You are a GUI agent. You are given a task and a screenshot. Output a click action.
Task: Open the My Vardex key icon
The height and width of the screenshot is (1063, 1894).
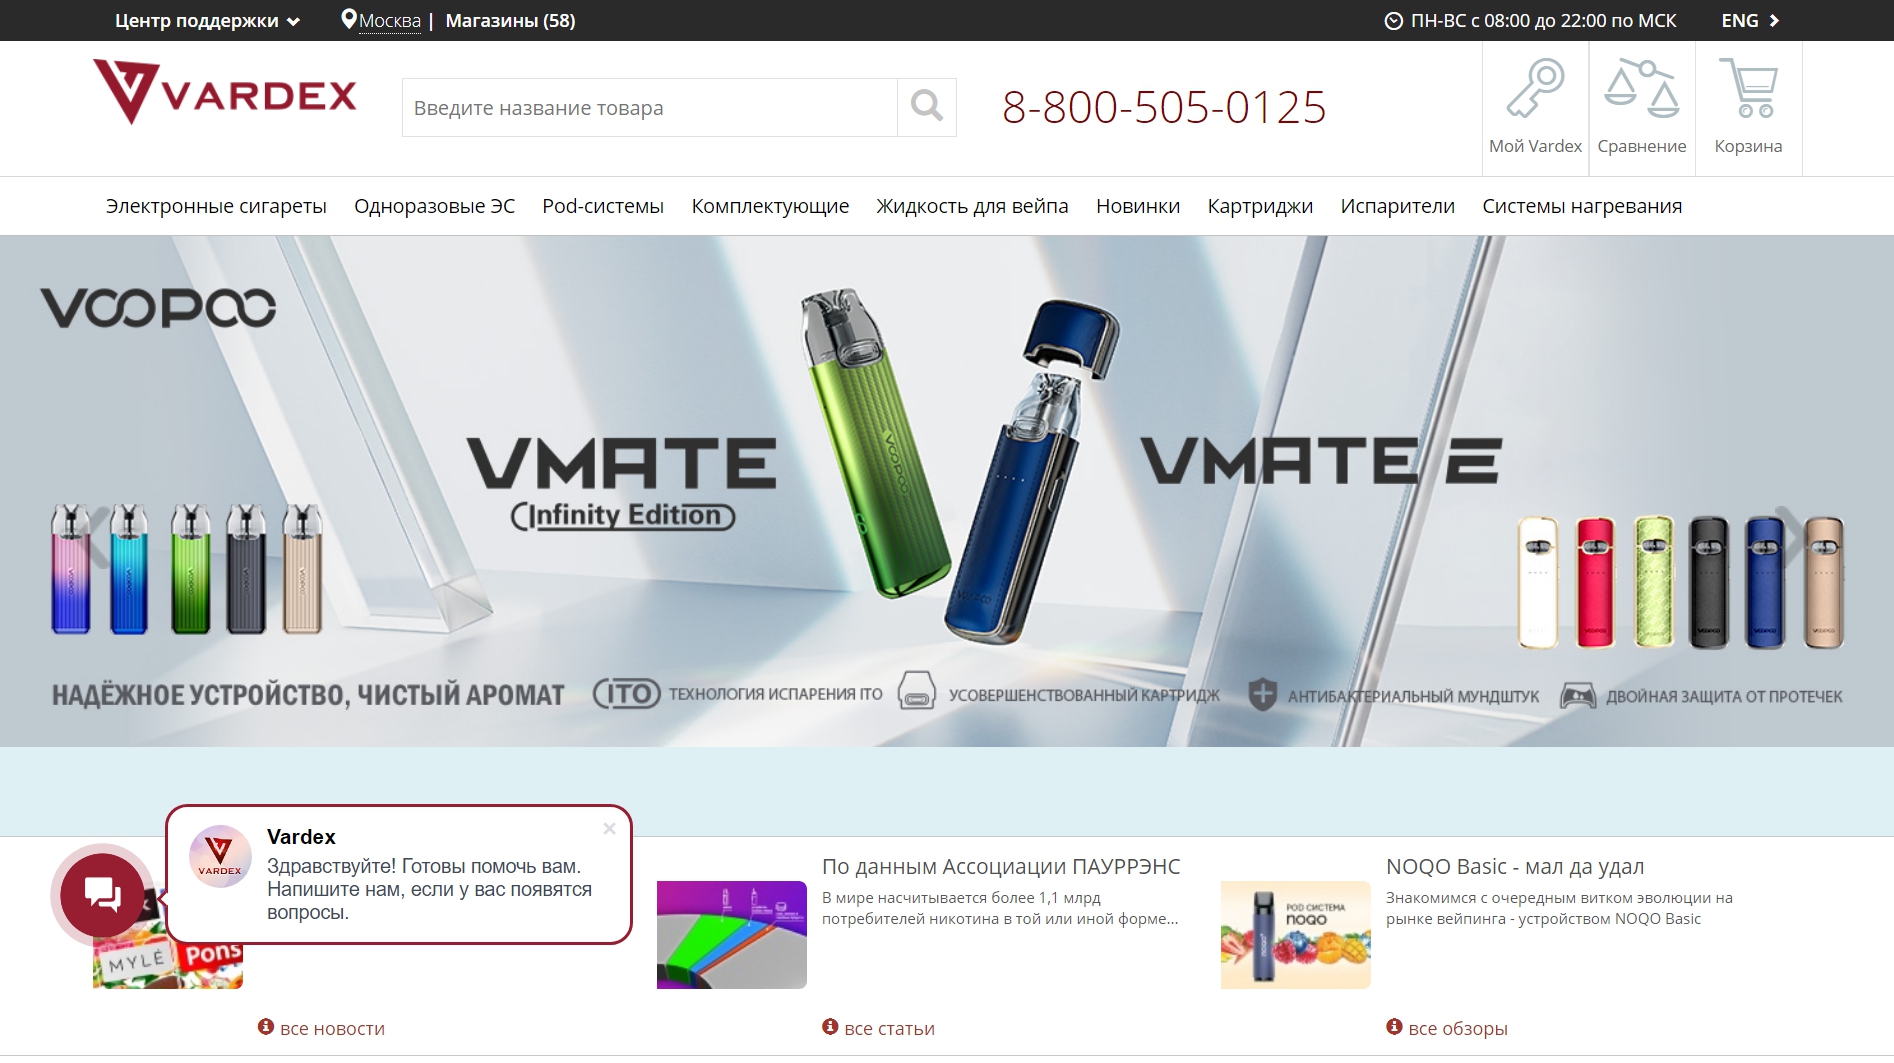pos(1535,88)
